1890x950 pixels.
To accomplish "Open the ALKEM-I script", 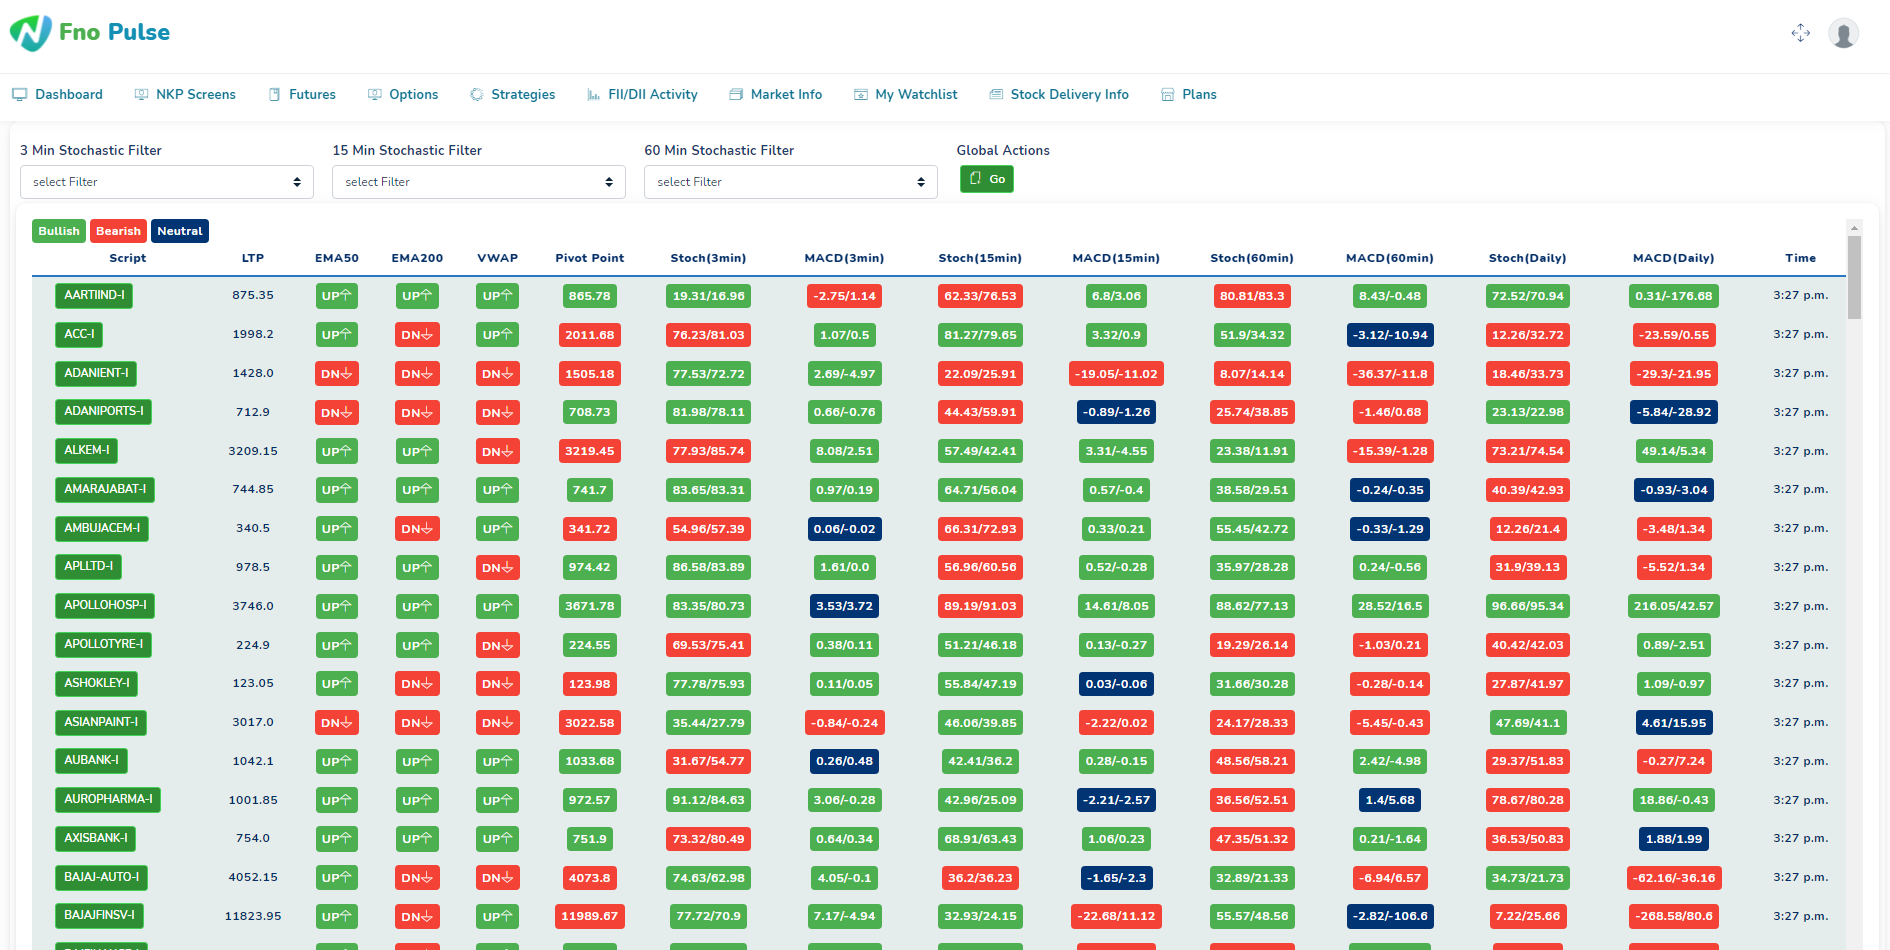I will [87, 450].
